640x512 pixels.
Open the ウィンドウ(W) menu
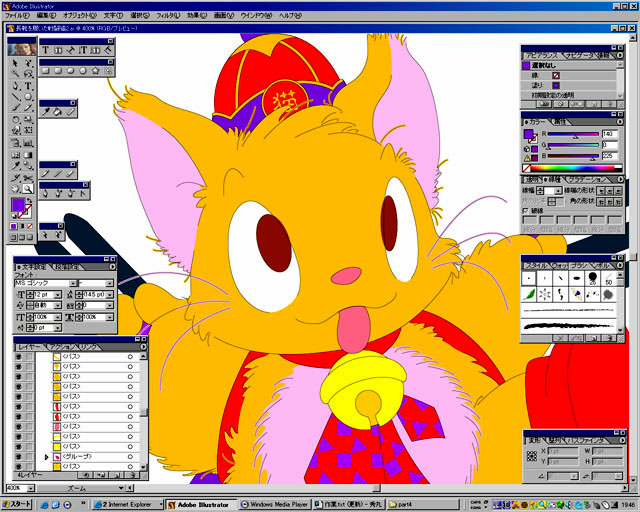tap(256, 16)
